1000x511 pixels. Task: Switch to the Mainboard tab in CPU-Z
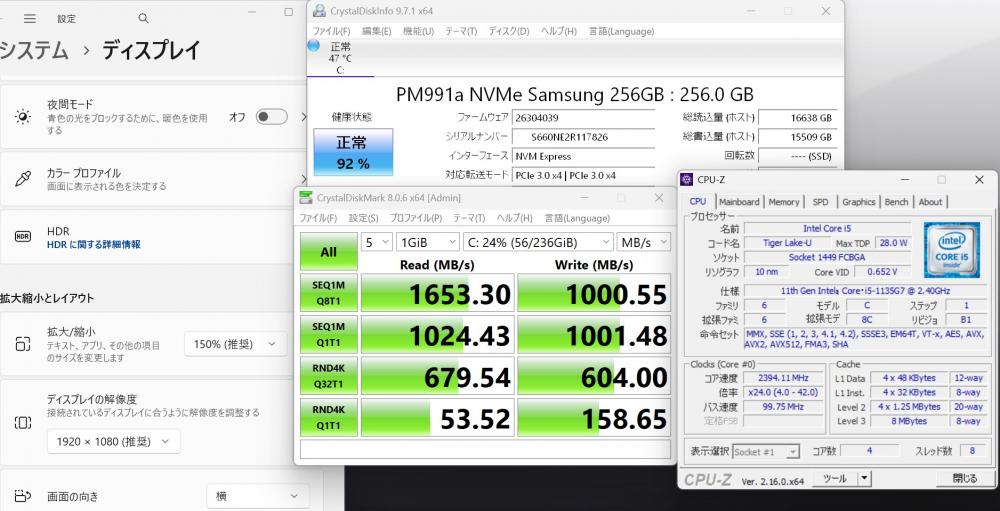[739, 201]
